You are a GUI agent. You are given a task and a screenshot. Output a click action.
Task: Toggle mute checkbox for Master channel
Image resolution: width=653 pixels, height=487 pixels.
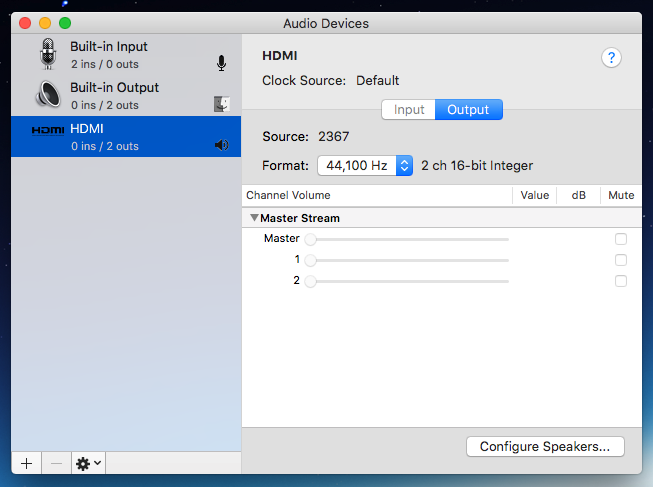tap(621, 239)
